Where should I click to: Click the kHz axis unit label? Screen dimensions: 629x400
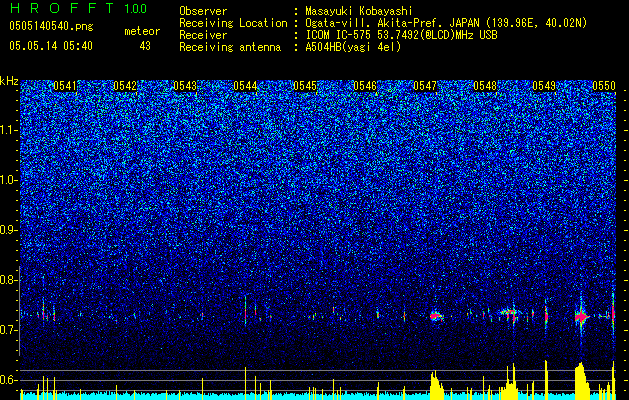[x=10, y=81]
